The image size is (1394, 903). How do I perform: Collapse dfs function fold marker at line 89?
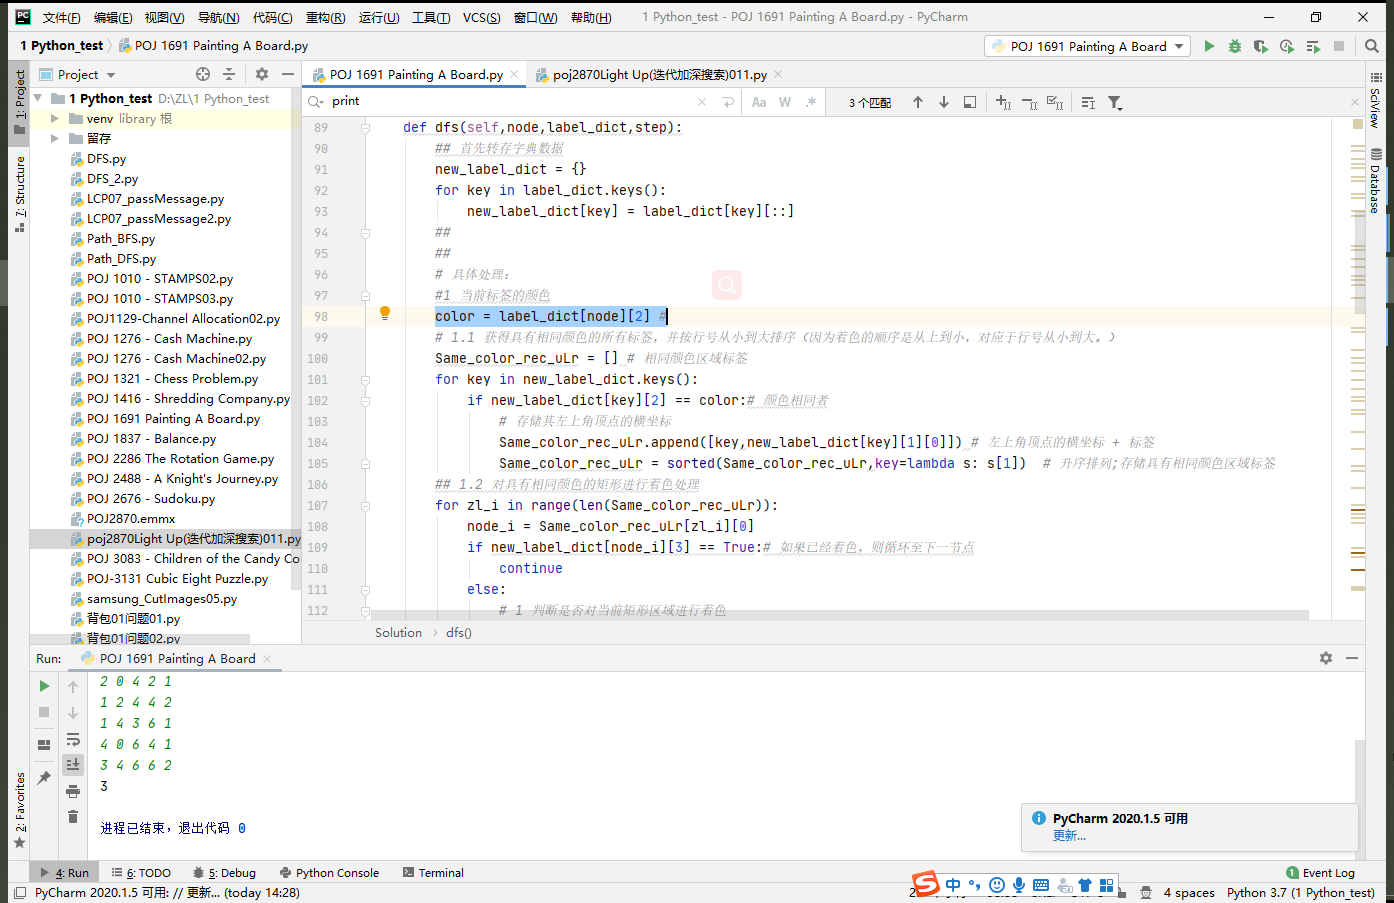pos(365,127)
